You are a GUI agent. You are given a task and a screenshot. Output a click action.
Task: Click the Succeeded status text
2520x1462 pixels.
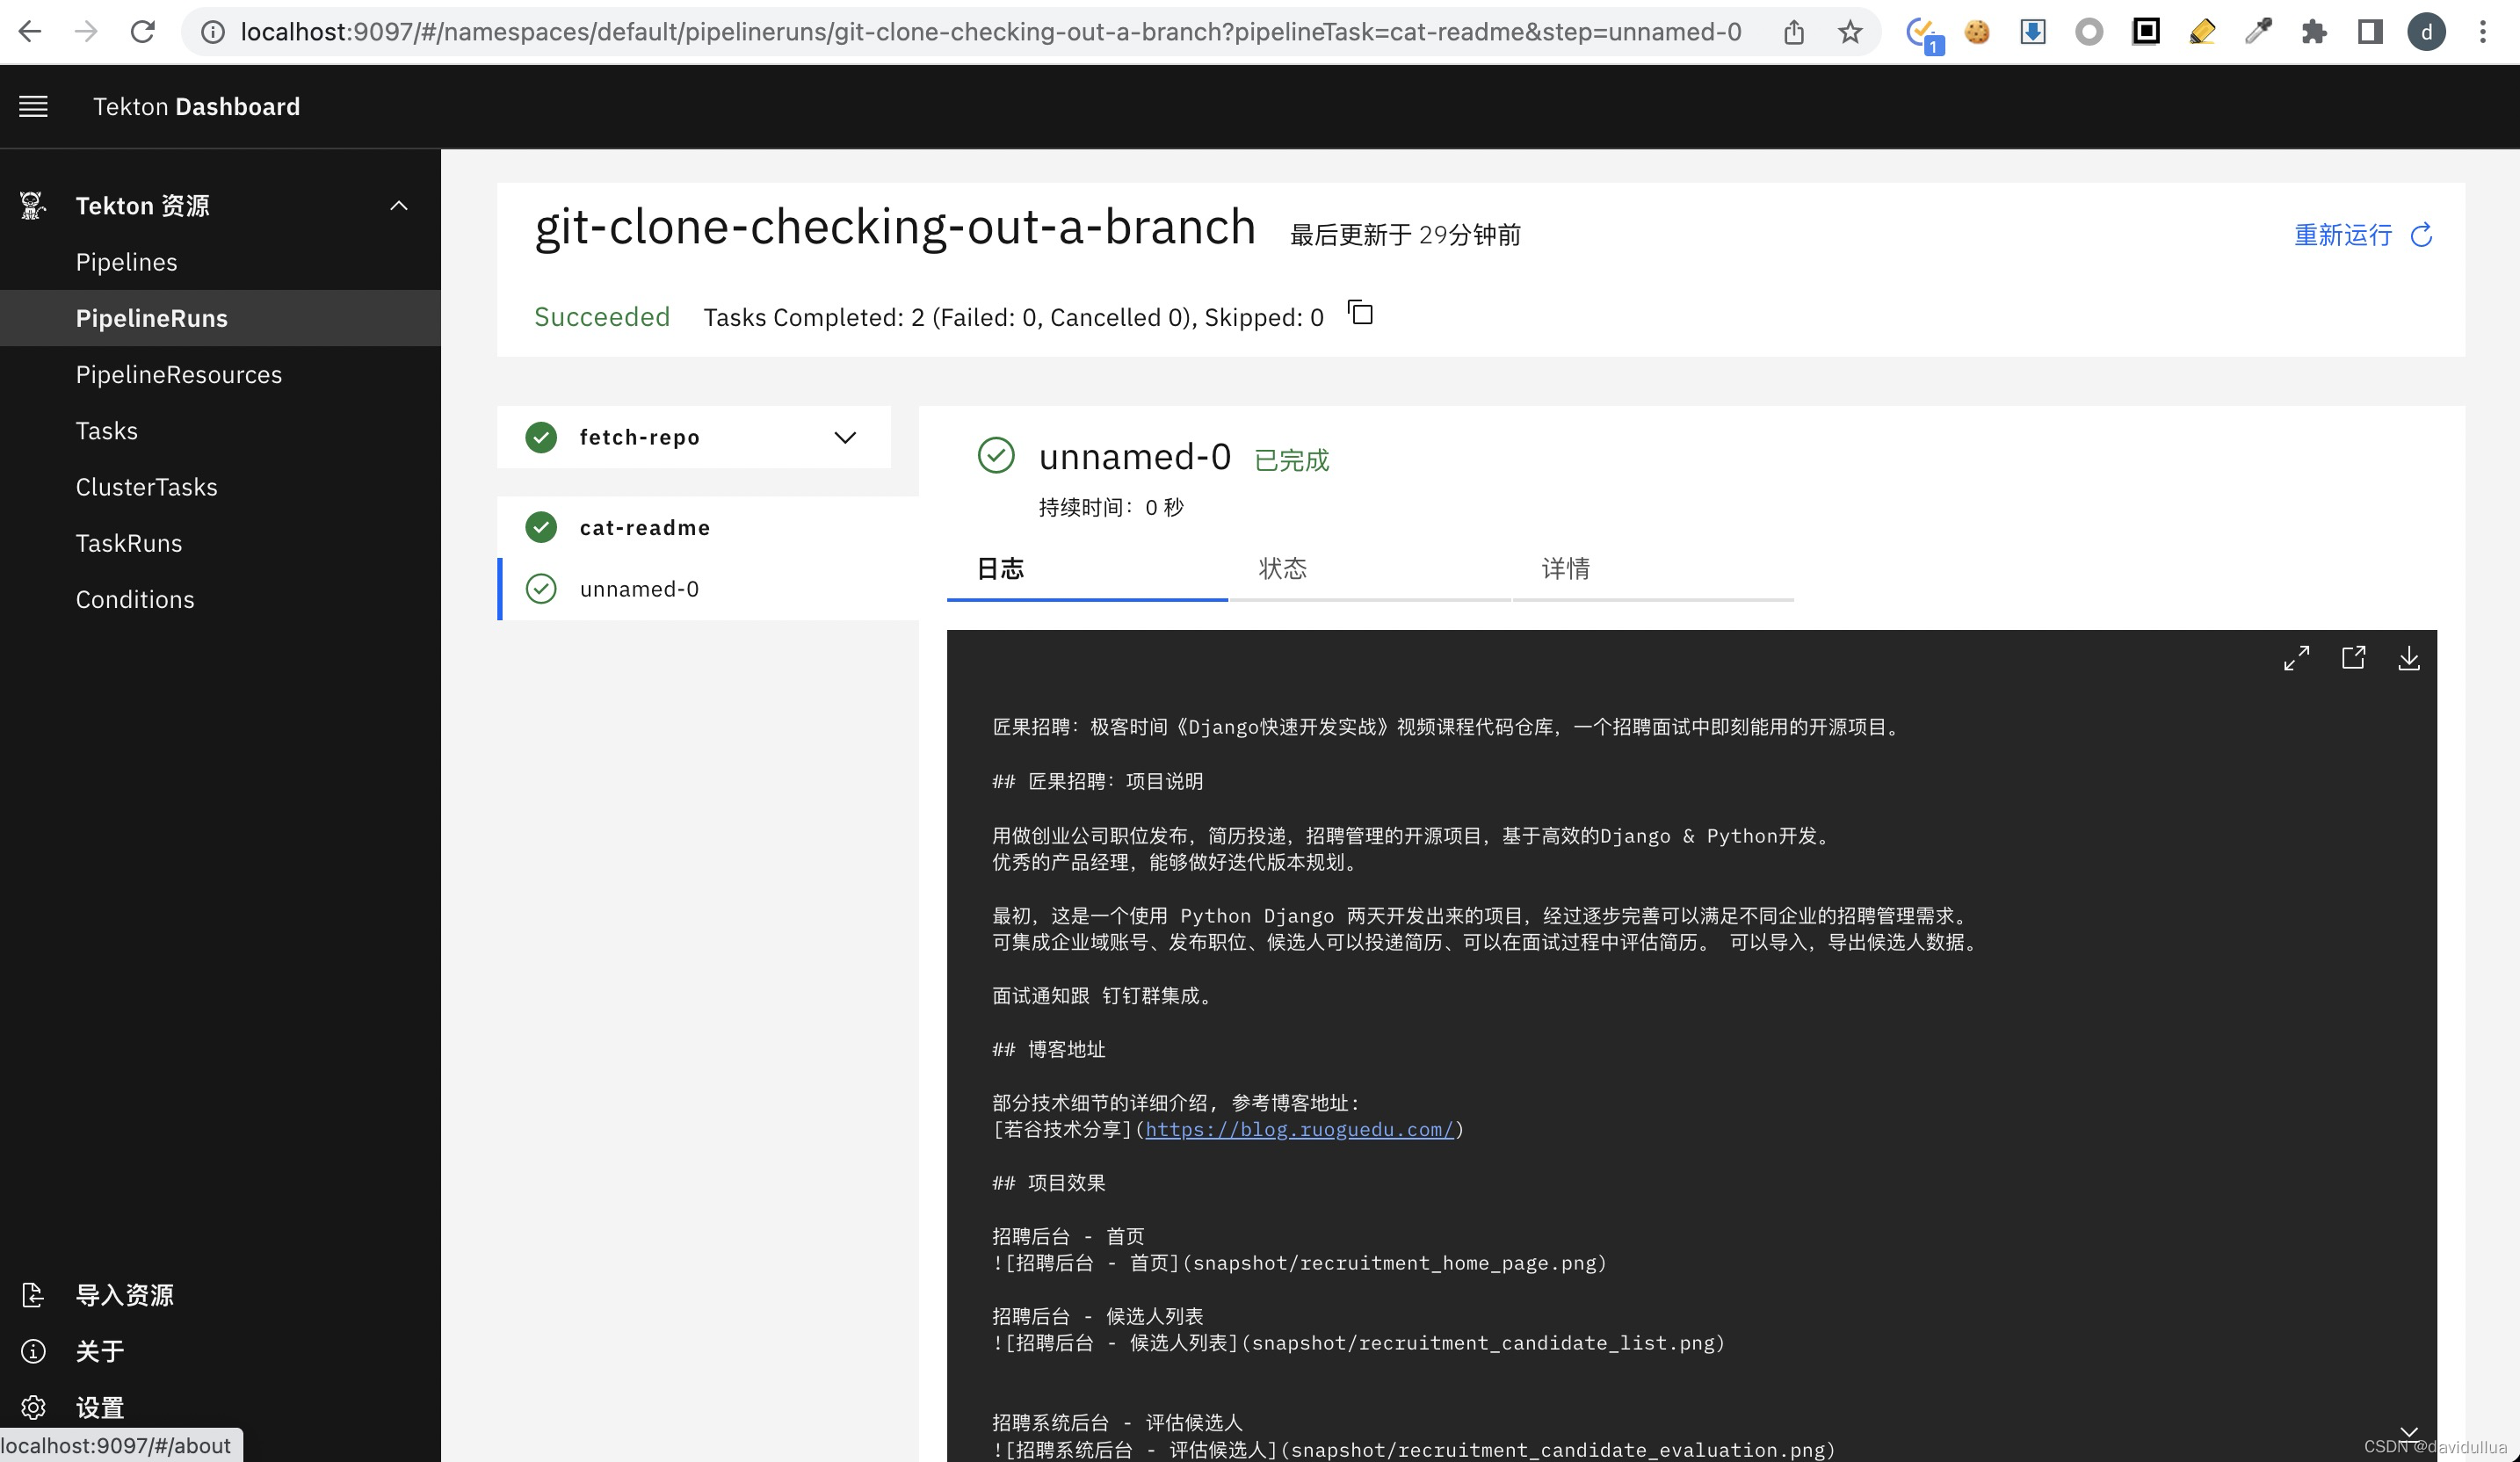pyautogui.click(x=601, y=317)
